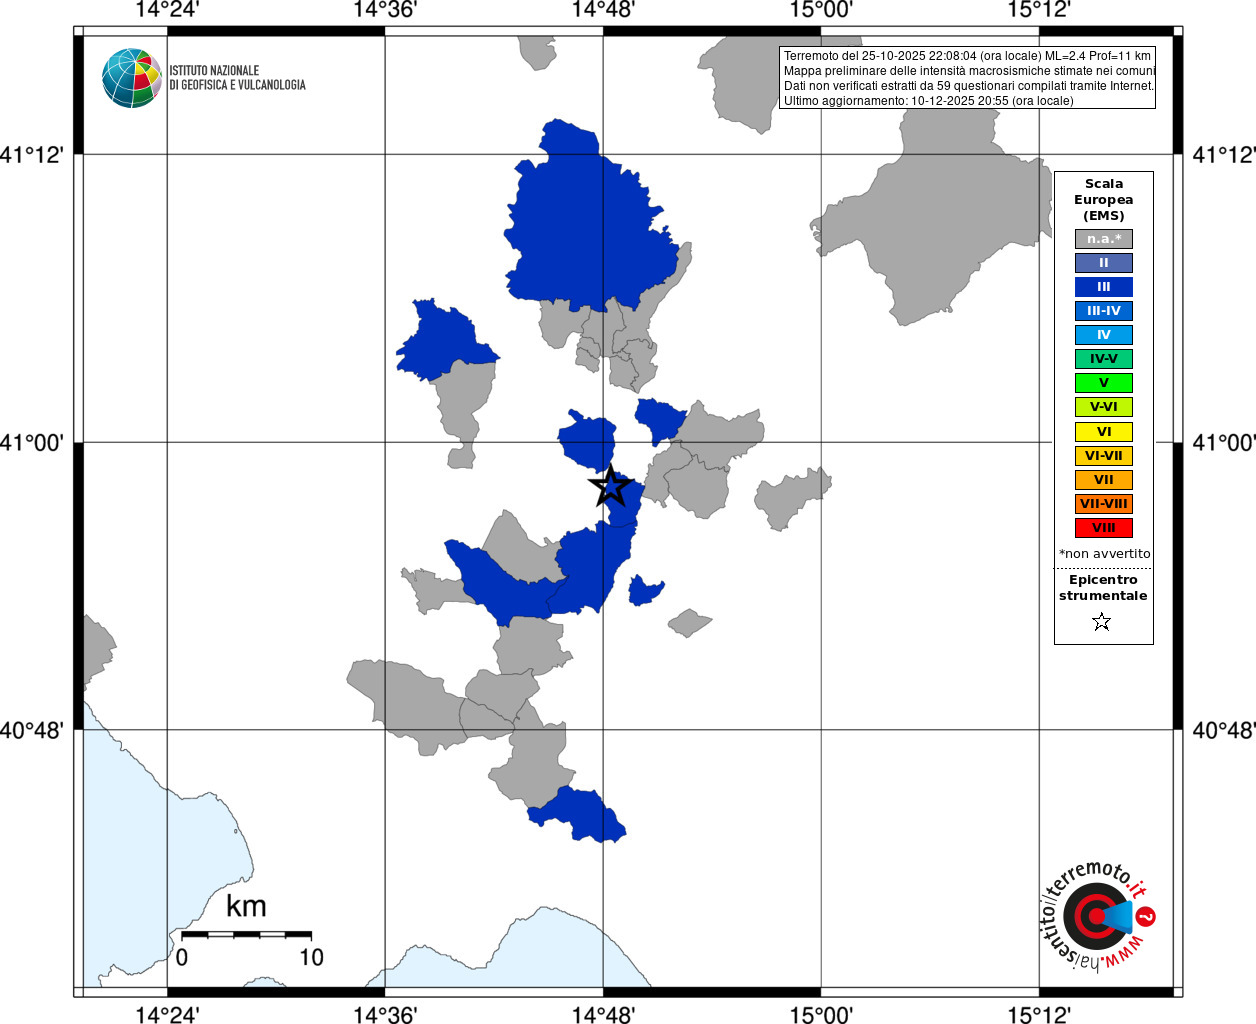Click the blue municipality at map bottom
The height and width of the screenshot is (1024, 1256).
pos(578,815)
